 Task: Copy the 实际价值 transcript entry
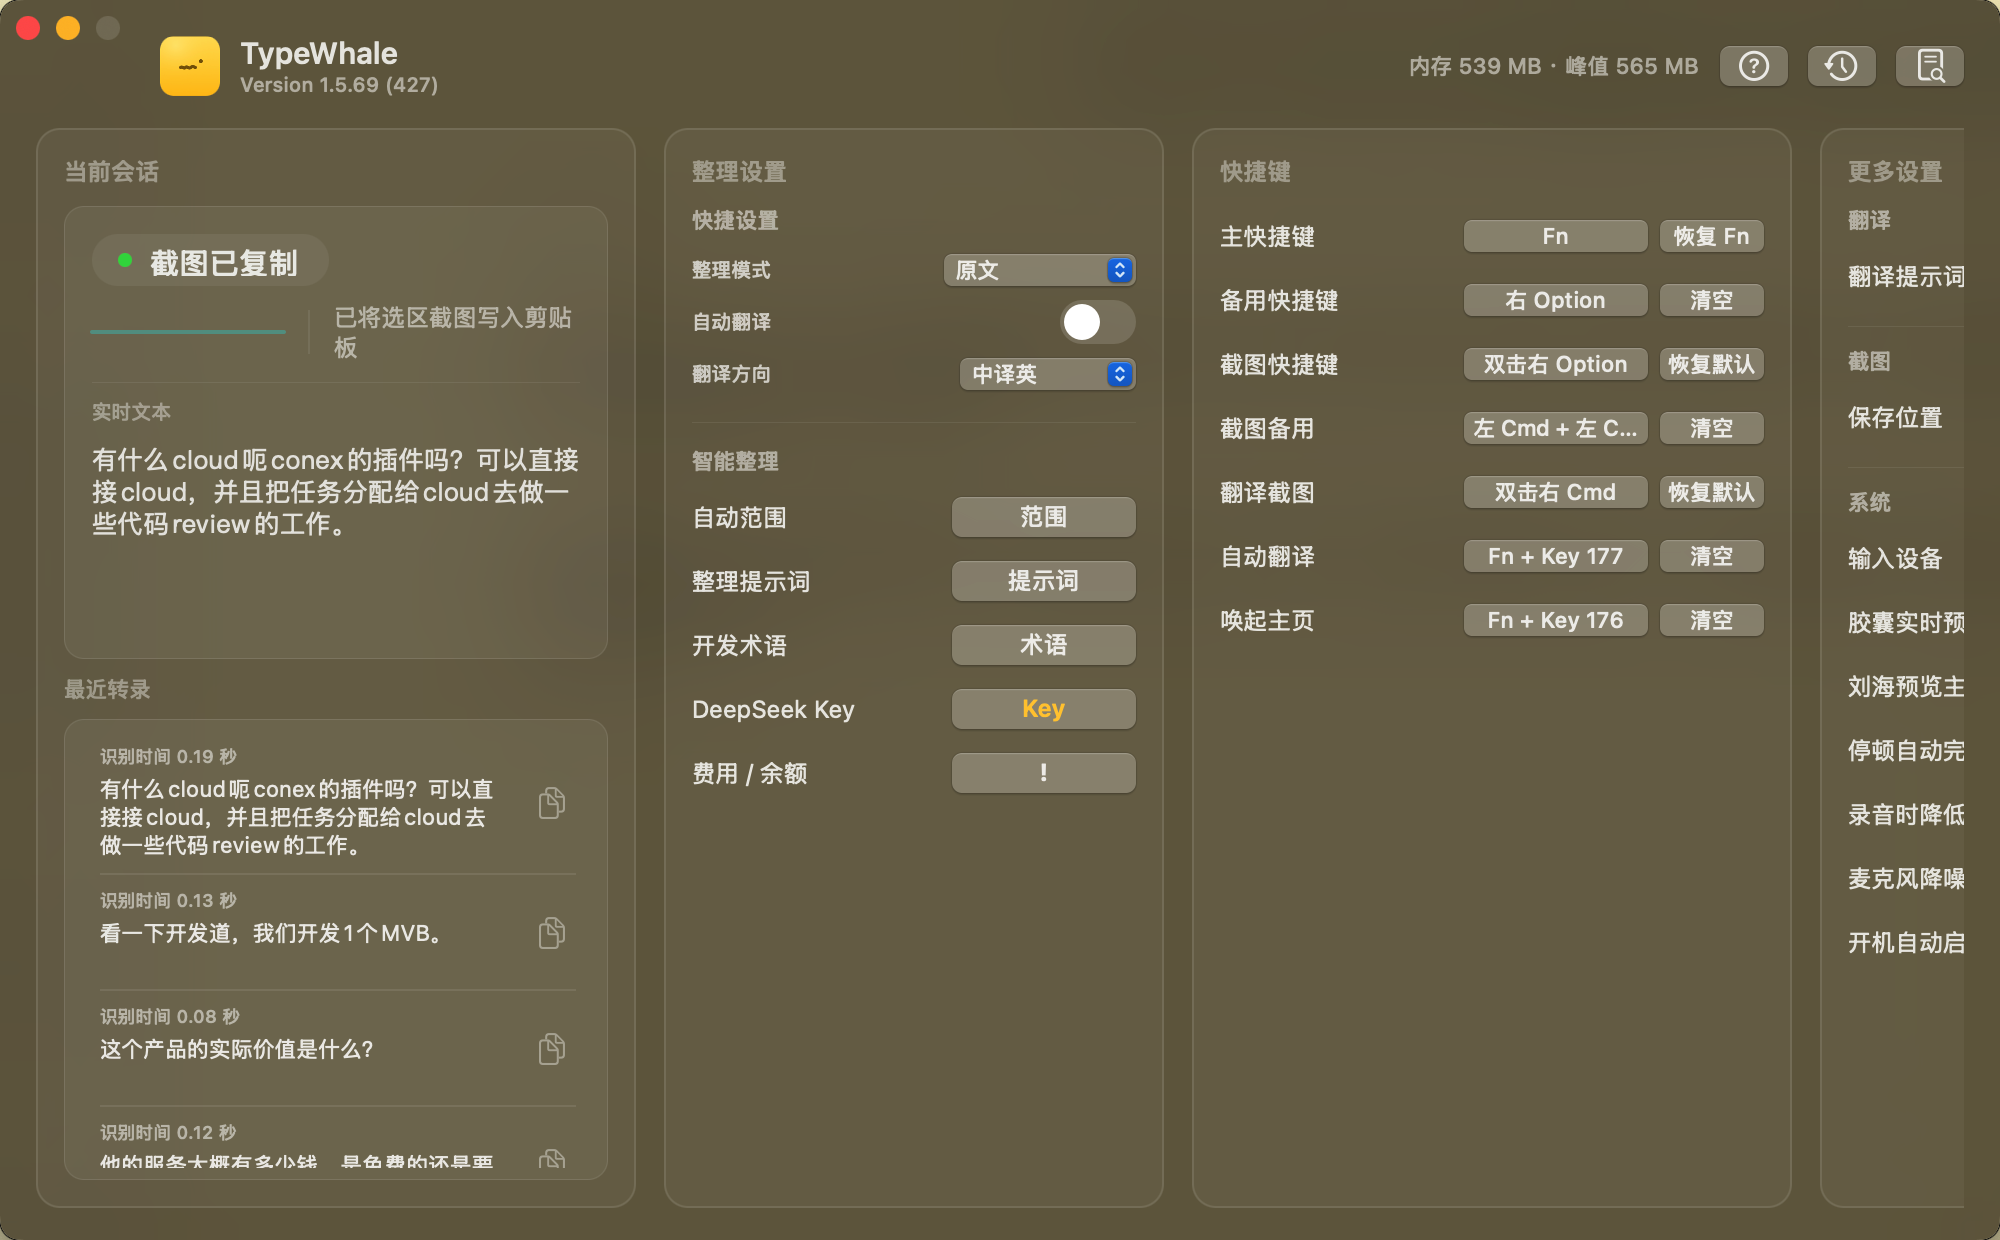[x=552, y=1048]
